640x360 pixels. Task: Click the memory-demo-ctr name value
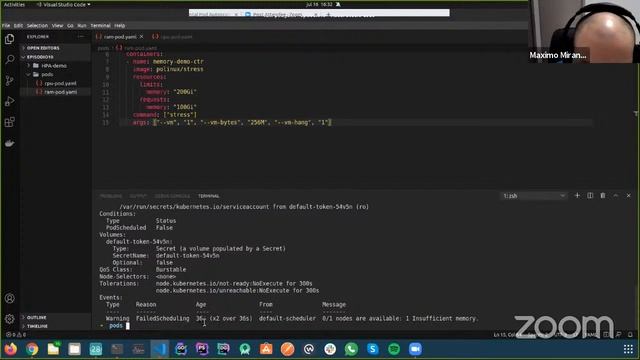pyautogui.click(x=178, y=62)
